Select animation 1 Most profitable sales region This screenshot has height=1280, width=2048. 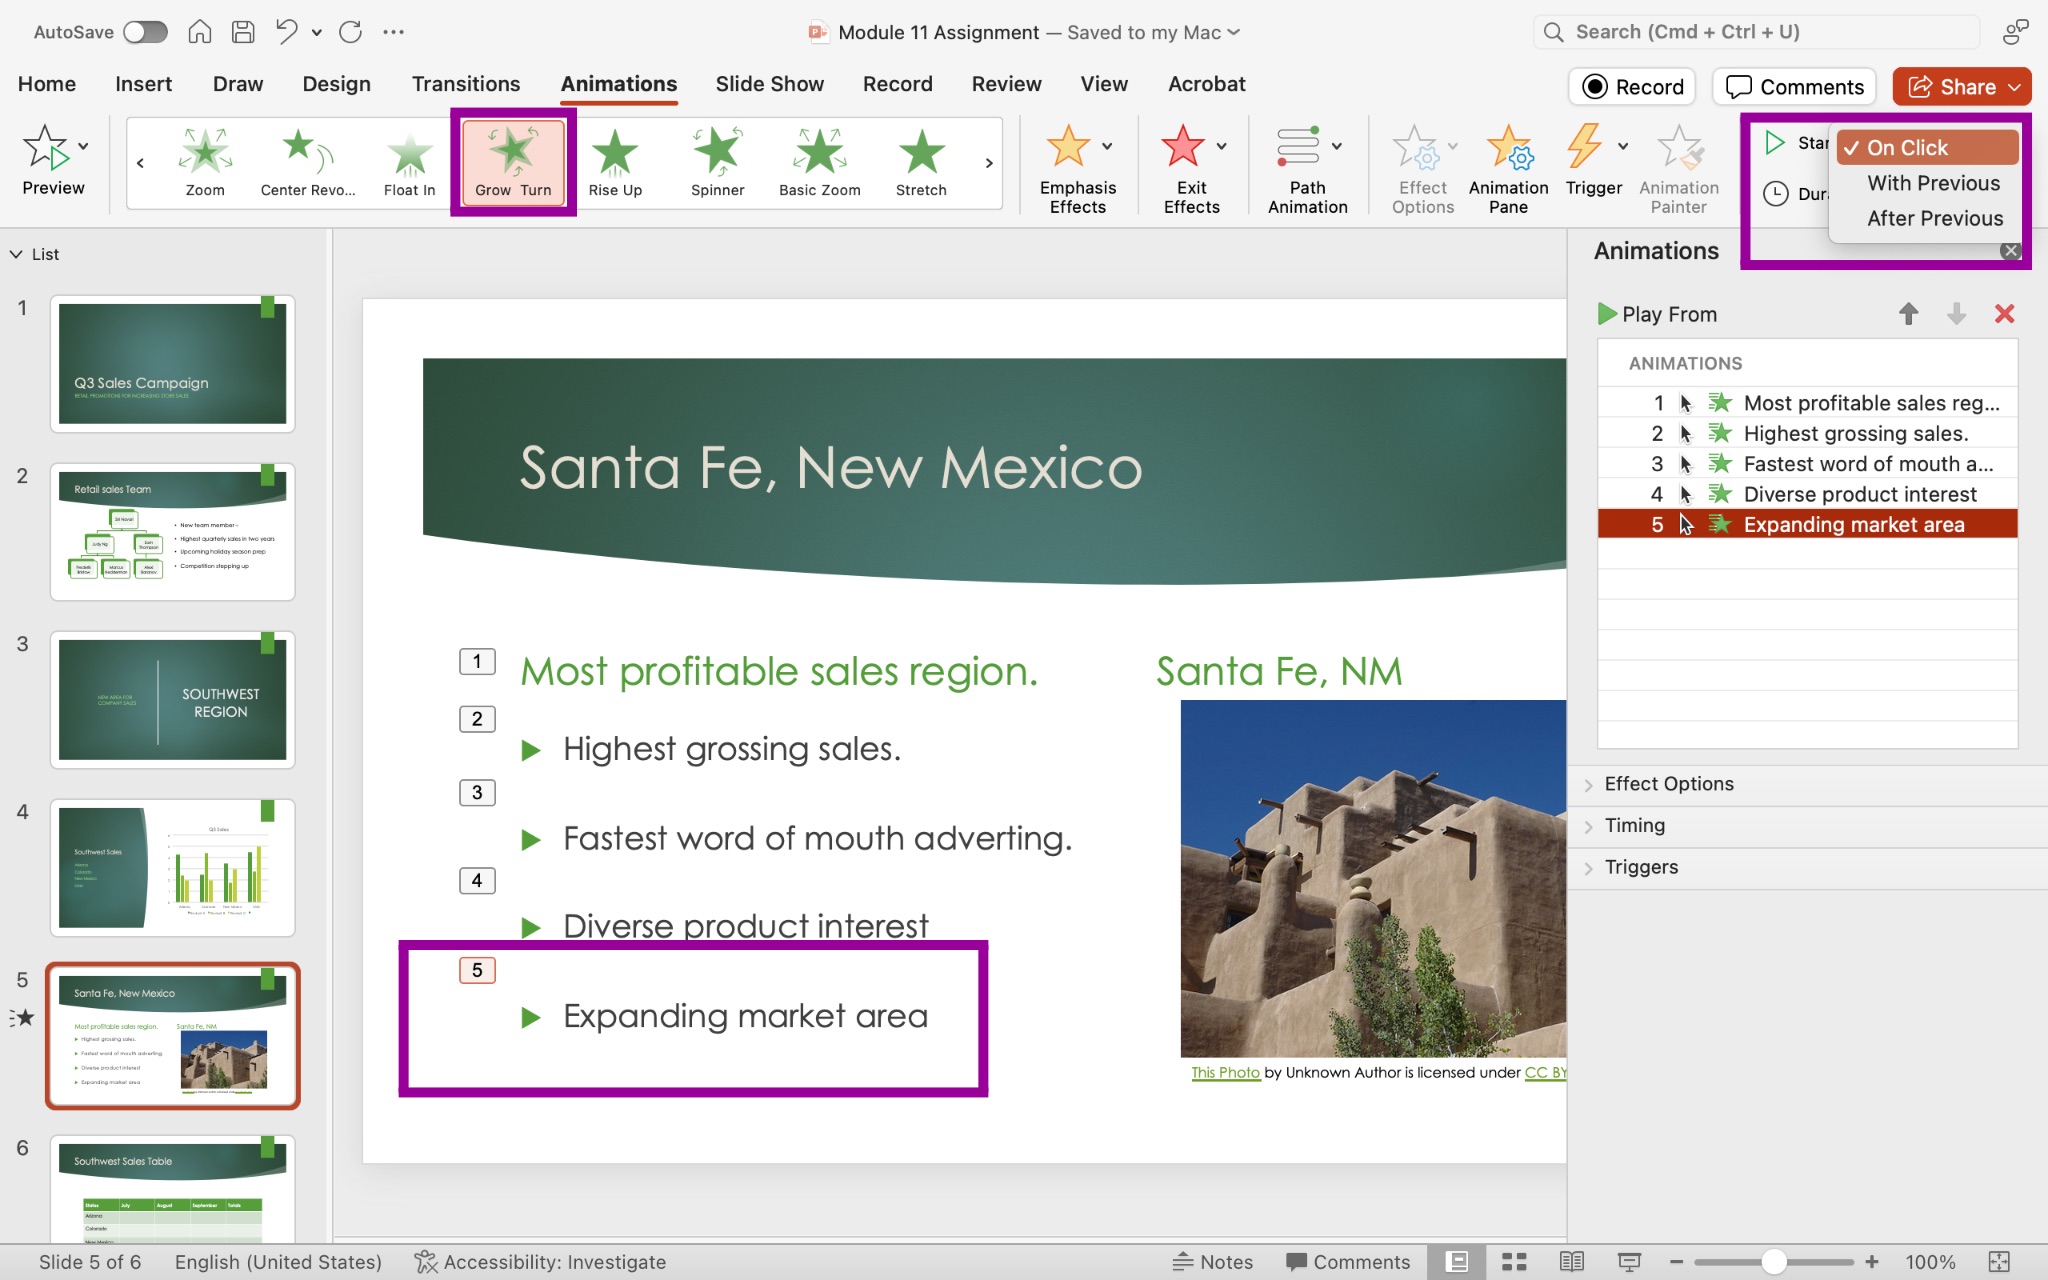tap(1807, 403)
